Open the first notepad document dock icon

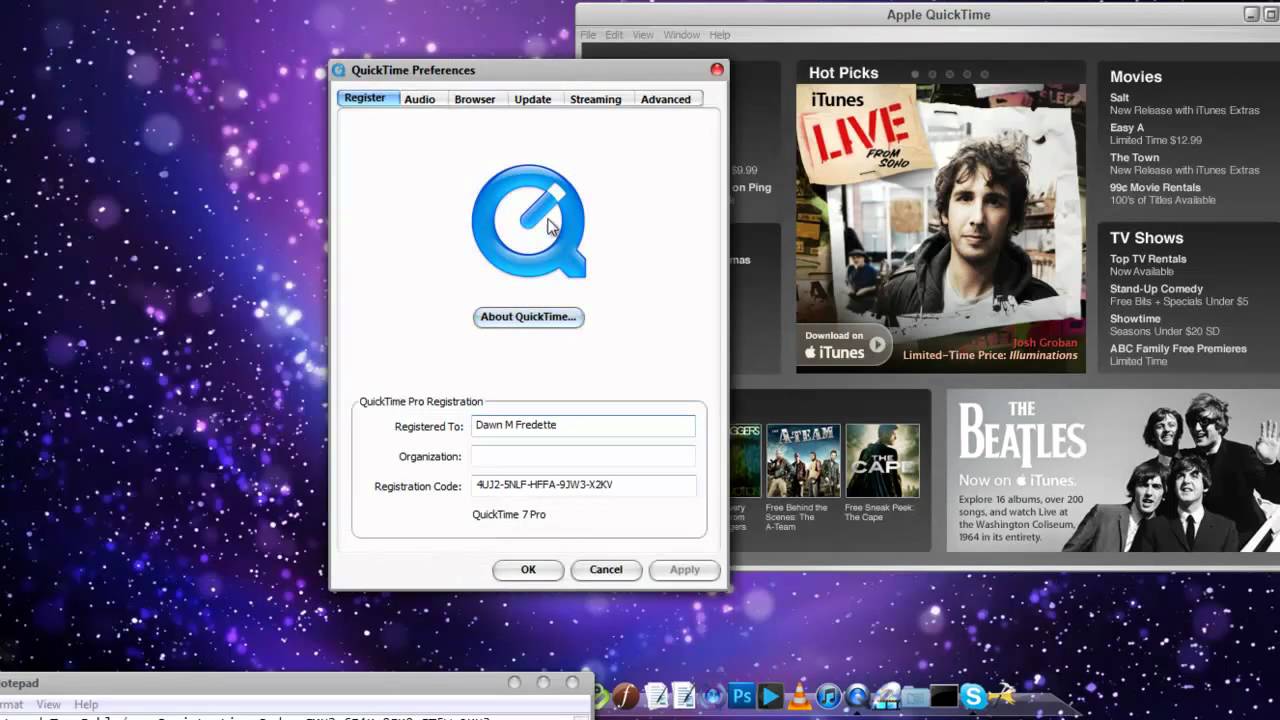(657, 696)
